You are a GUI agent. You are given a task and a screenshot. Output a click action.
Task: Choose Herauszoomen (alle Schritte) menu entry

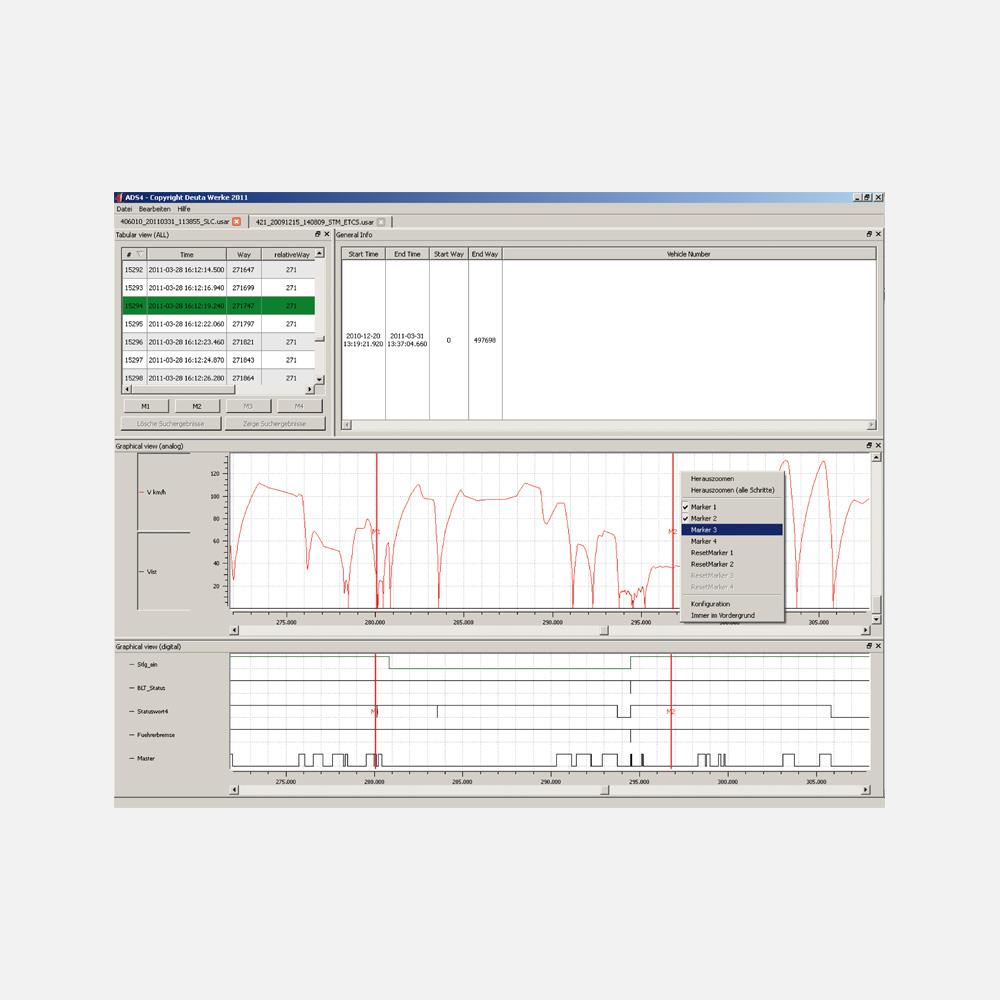click(732, 490)
